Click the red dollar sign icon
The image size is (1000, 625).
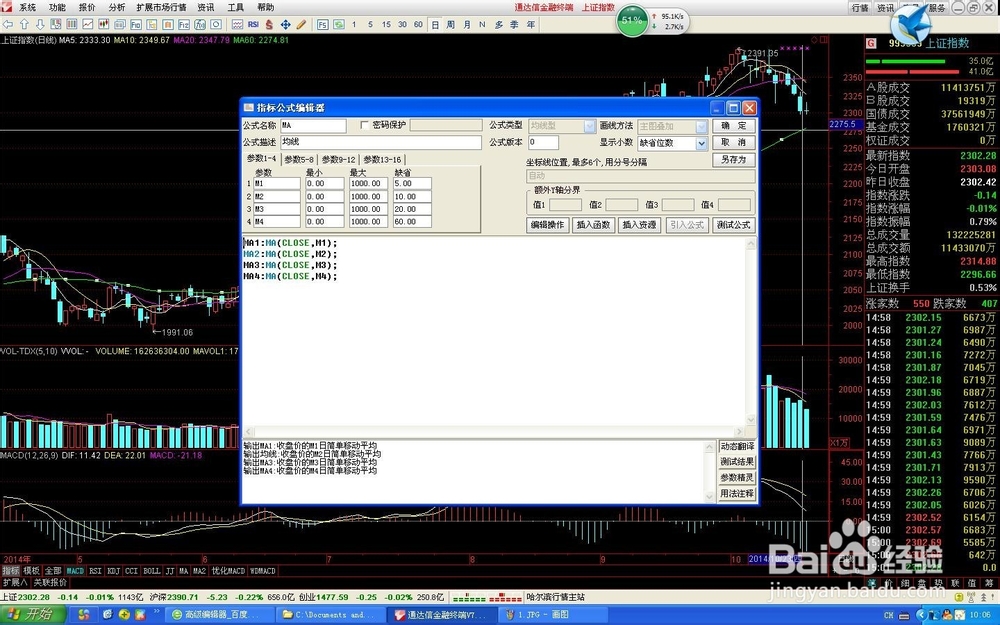click(269, 24)
